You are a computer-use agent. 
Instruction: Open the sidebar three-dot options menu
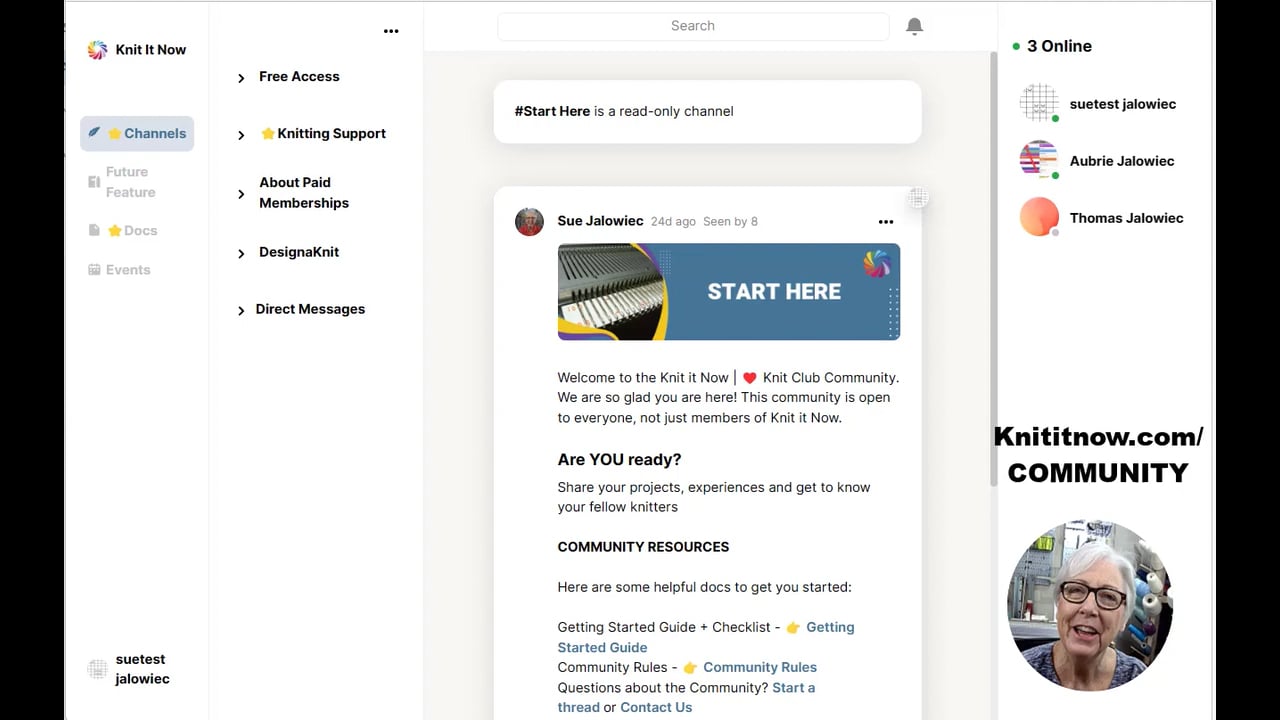[391, 31]
